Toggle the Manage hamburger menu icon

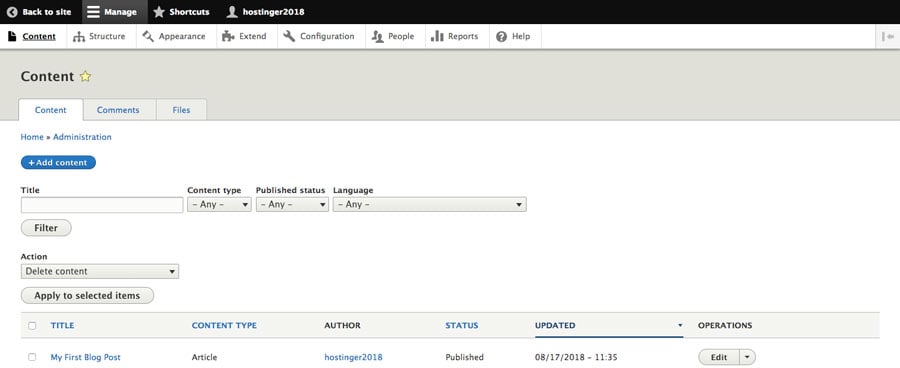[x=93, y=12]
